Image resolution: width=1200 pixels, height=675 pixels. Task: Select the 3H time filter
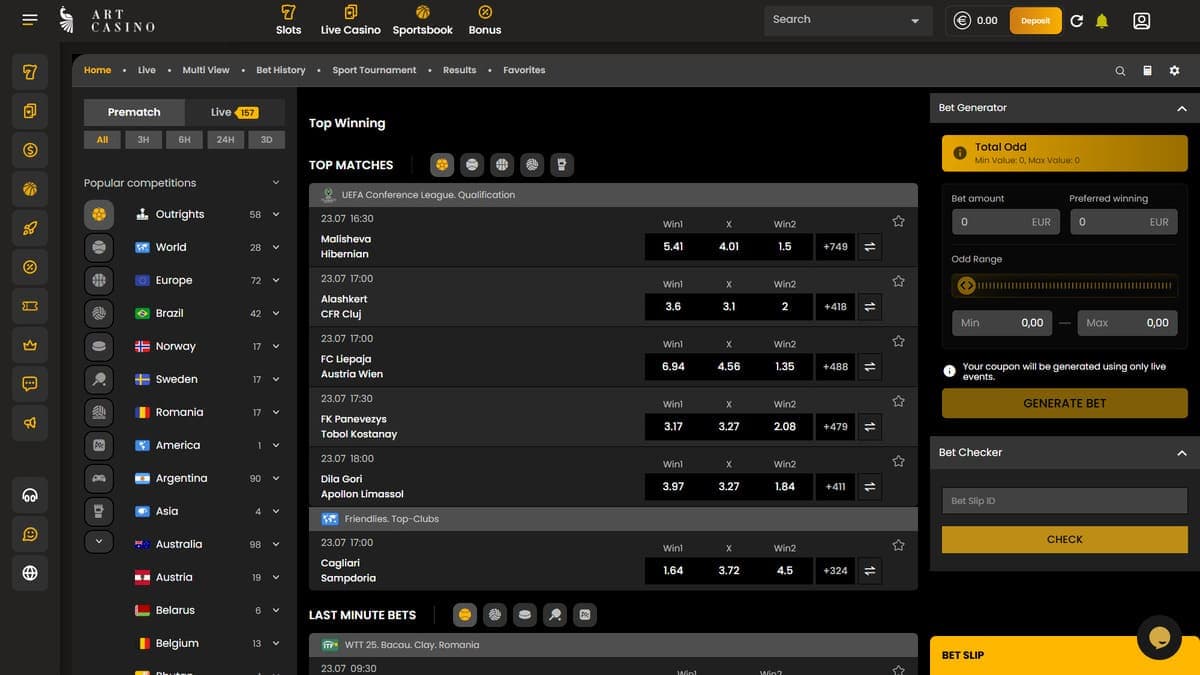click(143, 140)
